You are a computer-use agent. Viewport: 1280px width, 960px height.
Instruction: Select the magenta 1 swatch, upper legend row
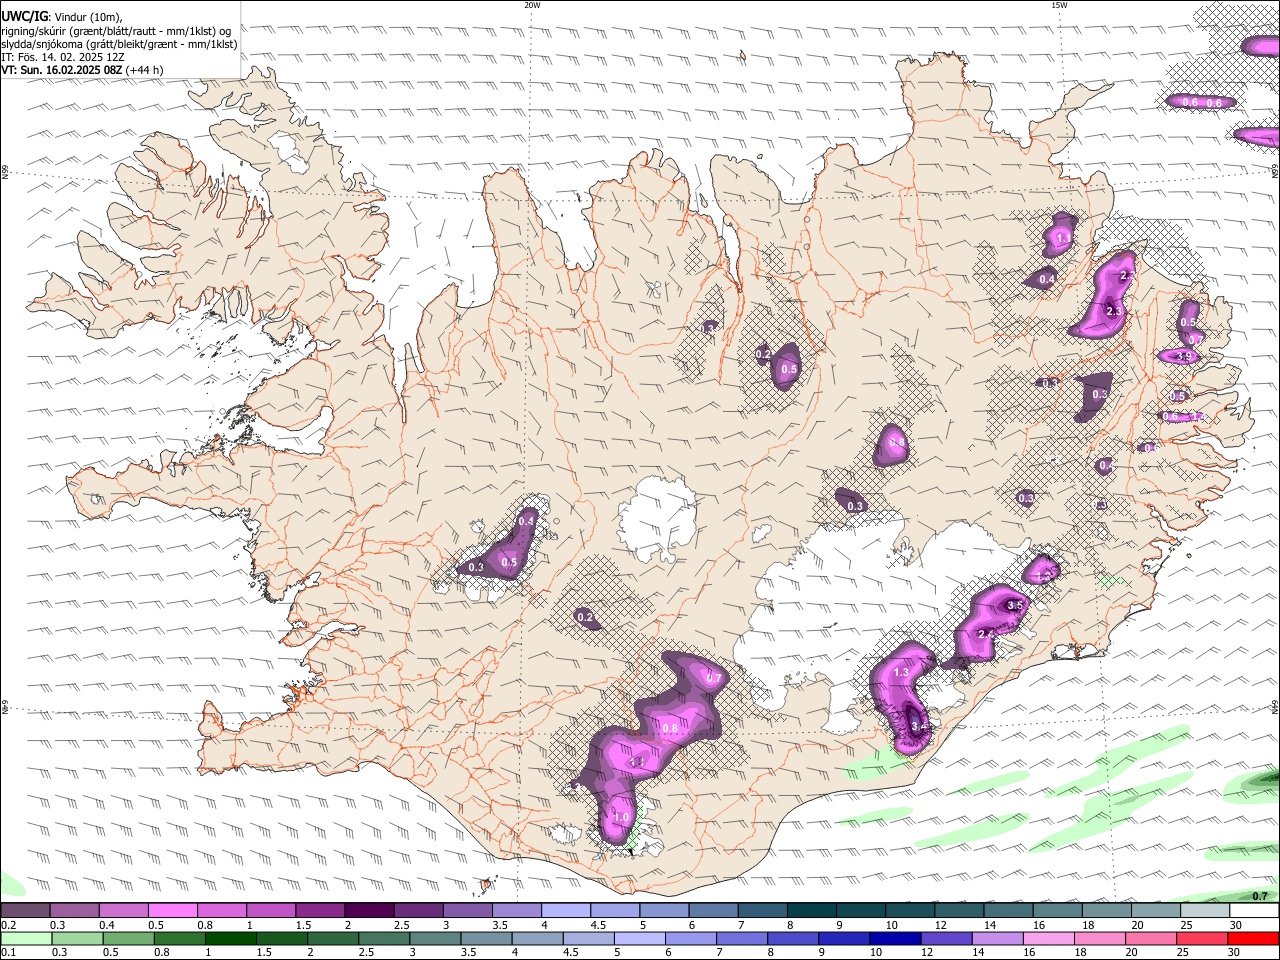[x=270, y=911]
